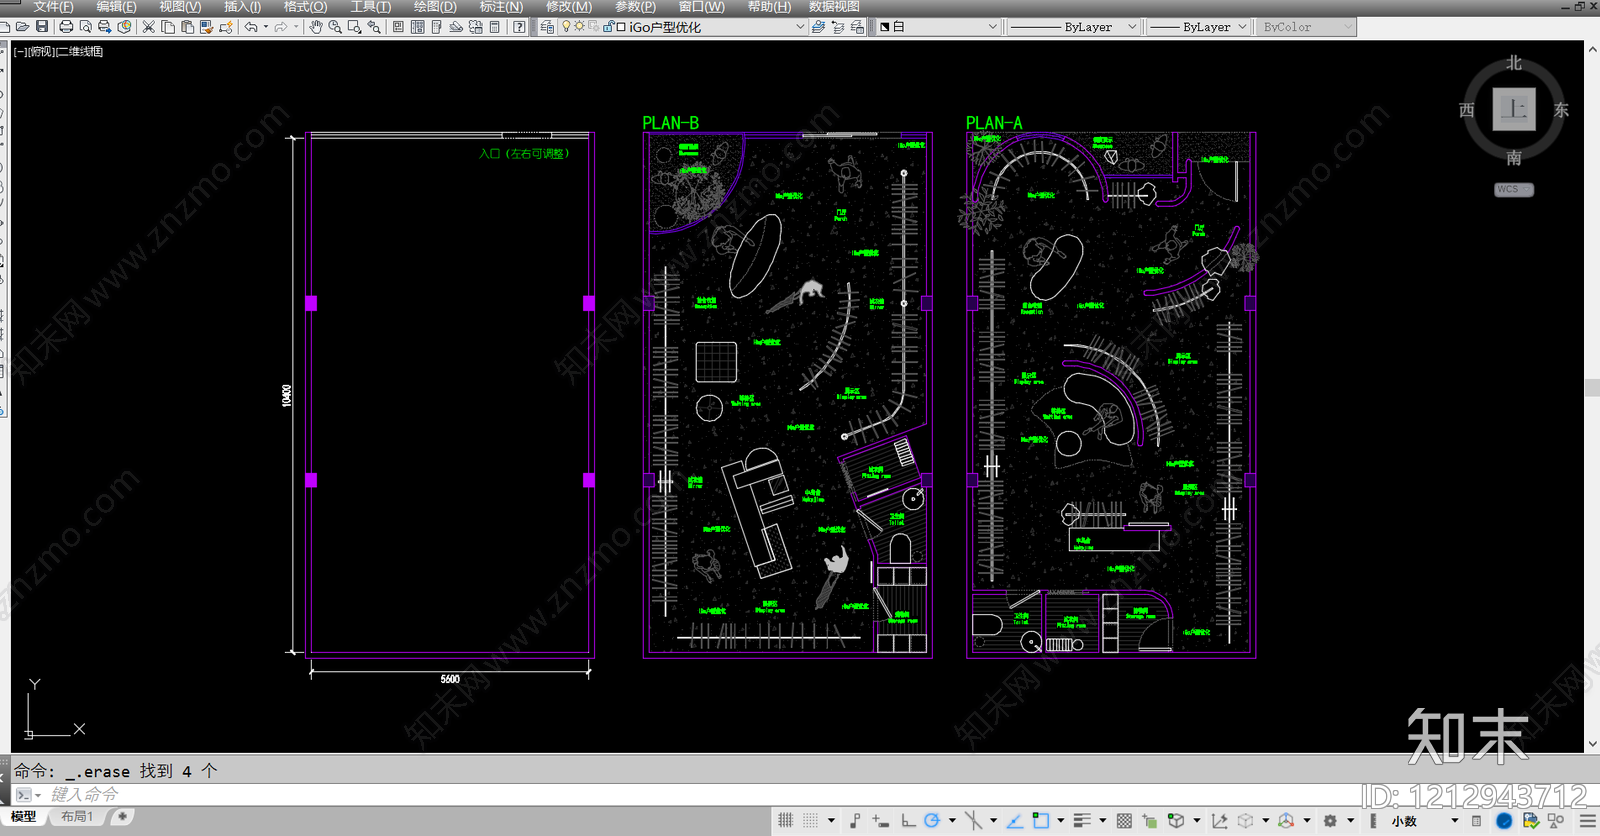The image size is (1600, 836).
Task: Click the Plot Preview icon
Action: [x=86, y=27]
